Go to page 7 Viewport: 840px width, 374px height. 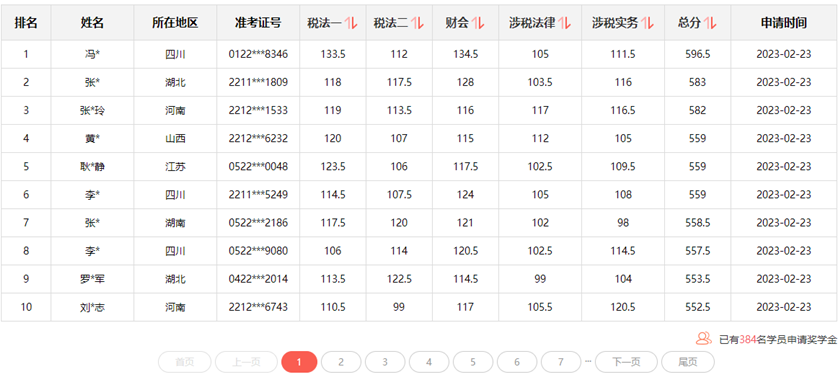[x=561, y=362]
